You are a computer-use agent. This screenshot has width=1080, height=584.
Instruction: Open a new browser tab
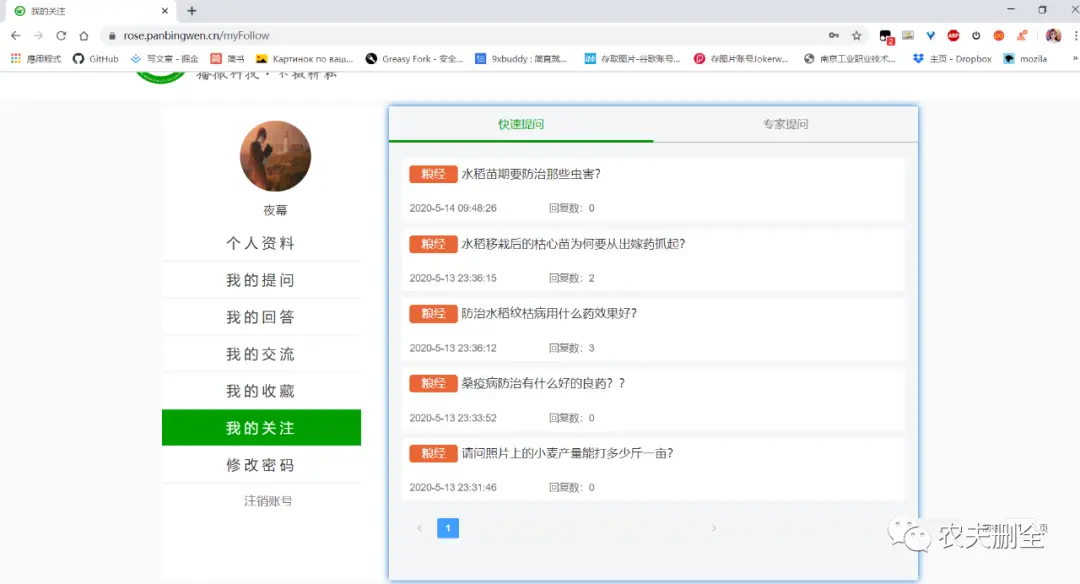[192, 11]
